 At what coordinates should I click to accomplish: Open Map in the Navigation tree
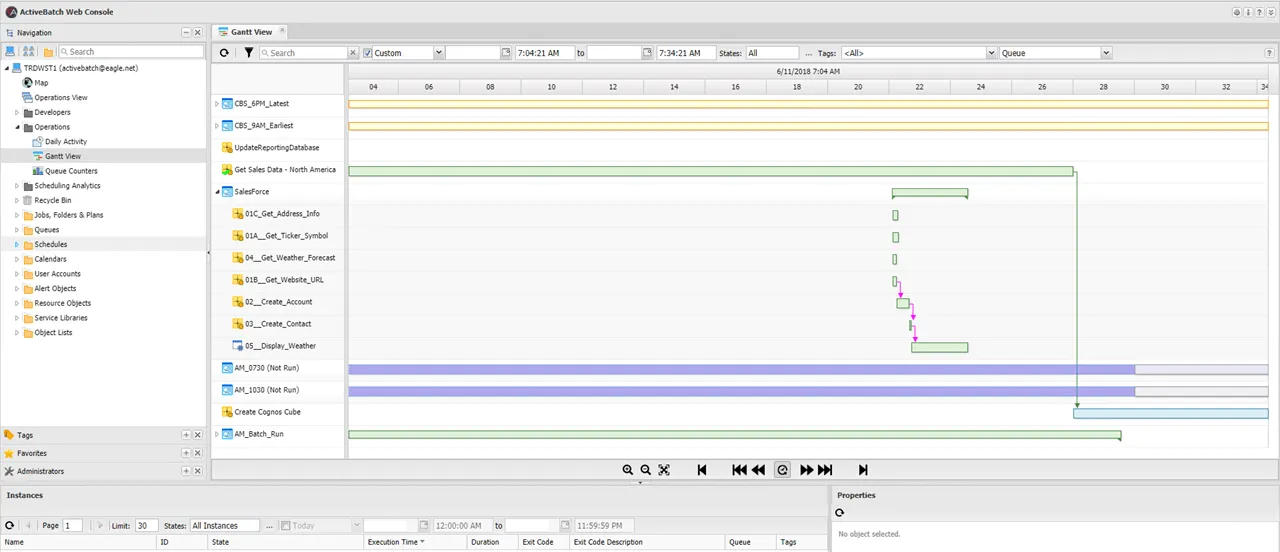41,83
